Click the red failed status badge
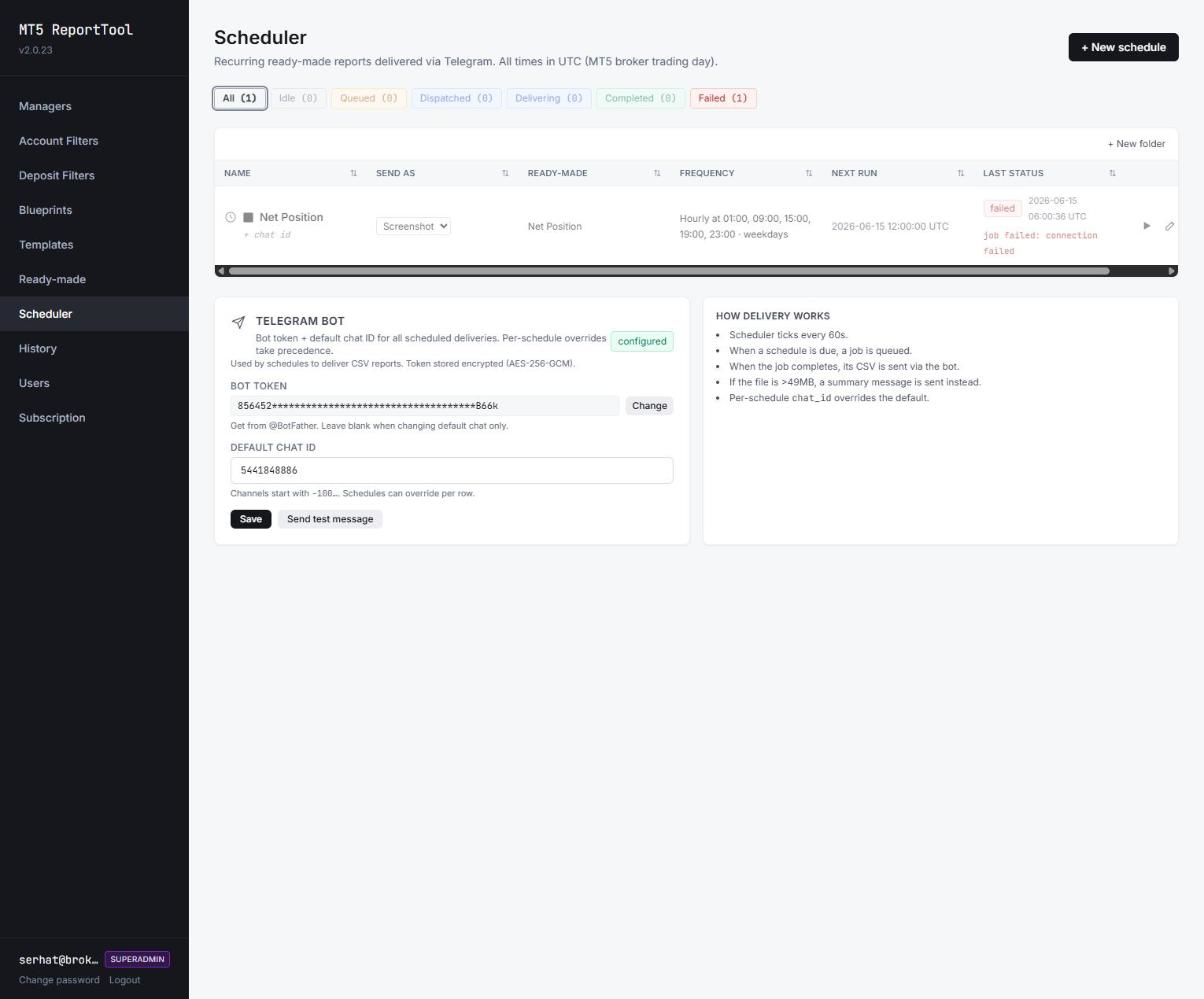The width and height of the screenshot is (1204, 999). (x=1002, y=208)
